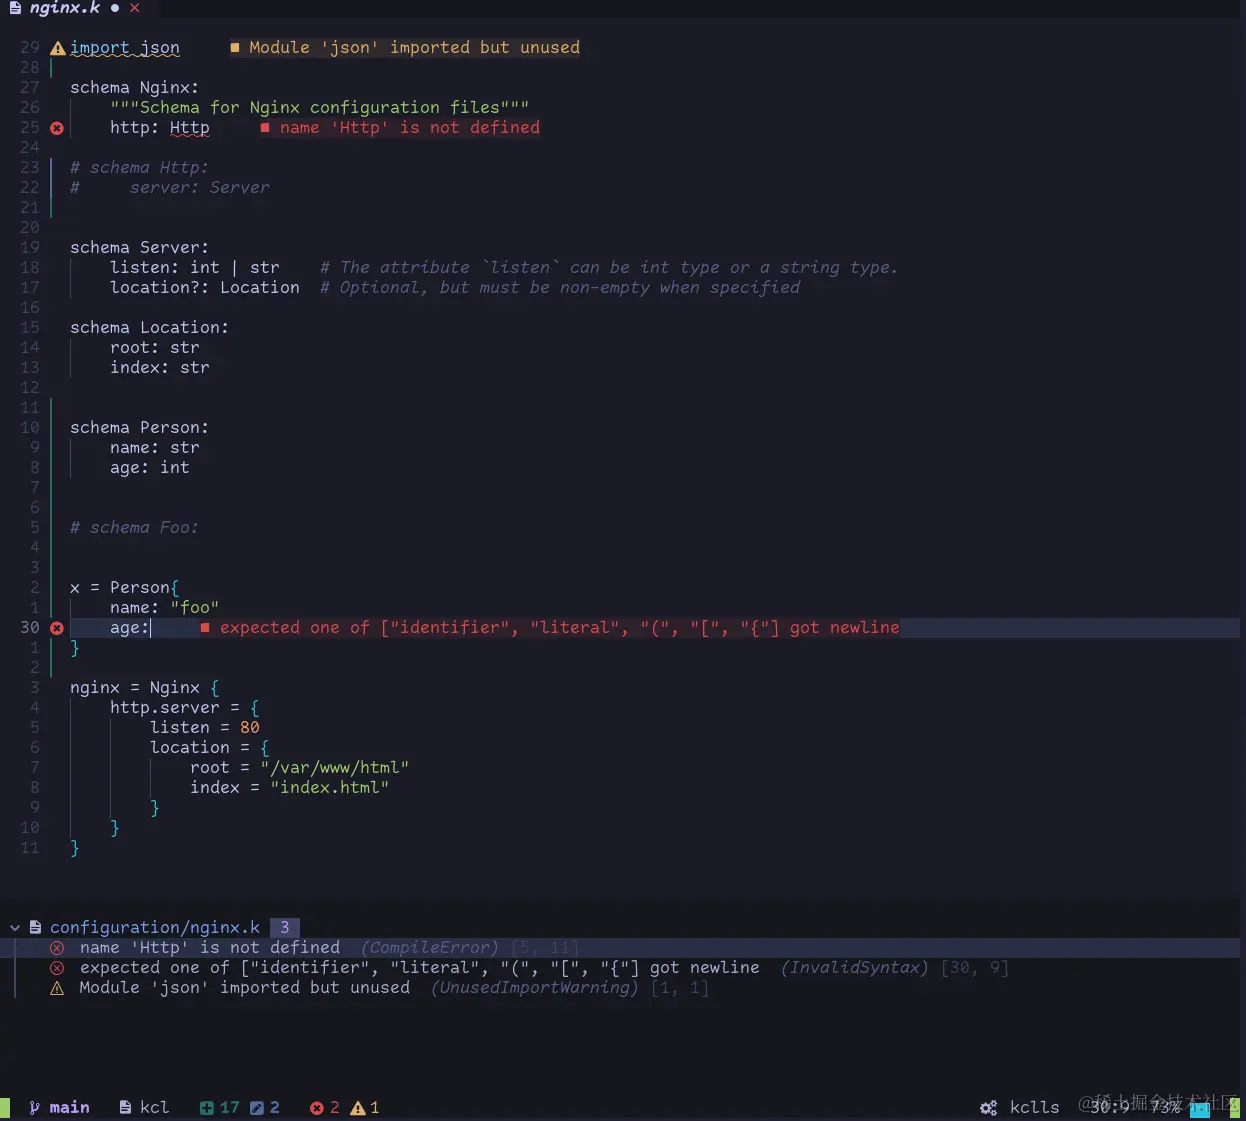Click the import json statement
The height and width of the screenshot is (1121, 1246).
(125, 48)
